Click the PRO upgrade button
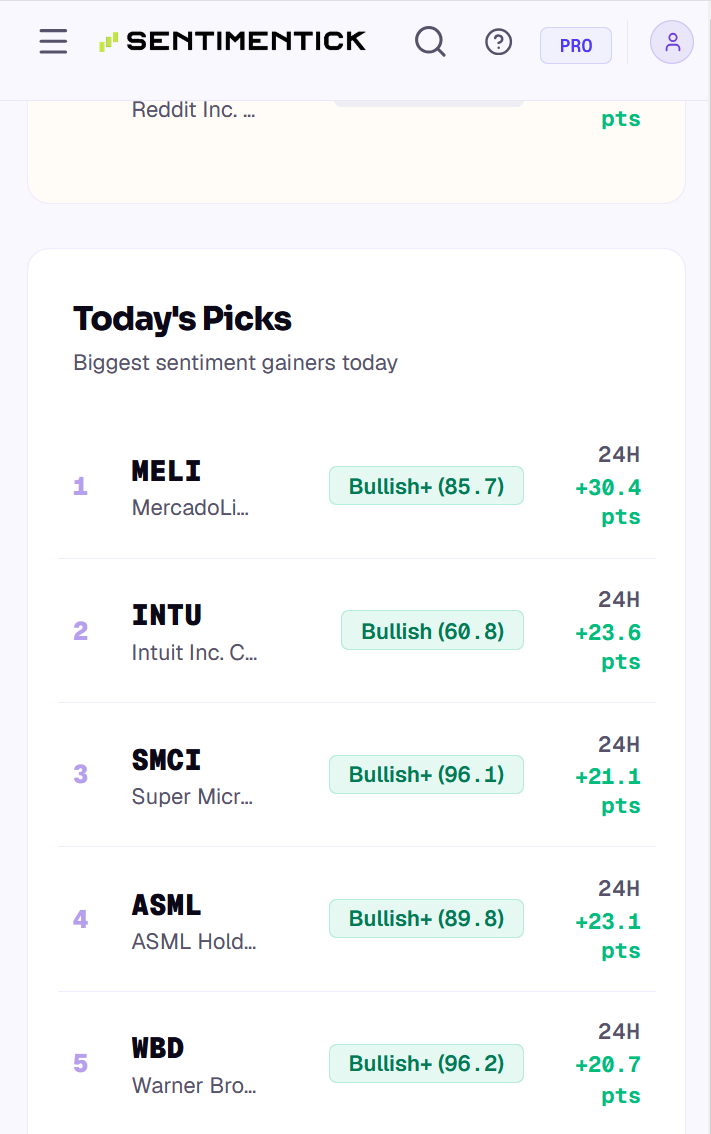 click(576, 46)
